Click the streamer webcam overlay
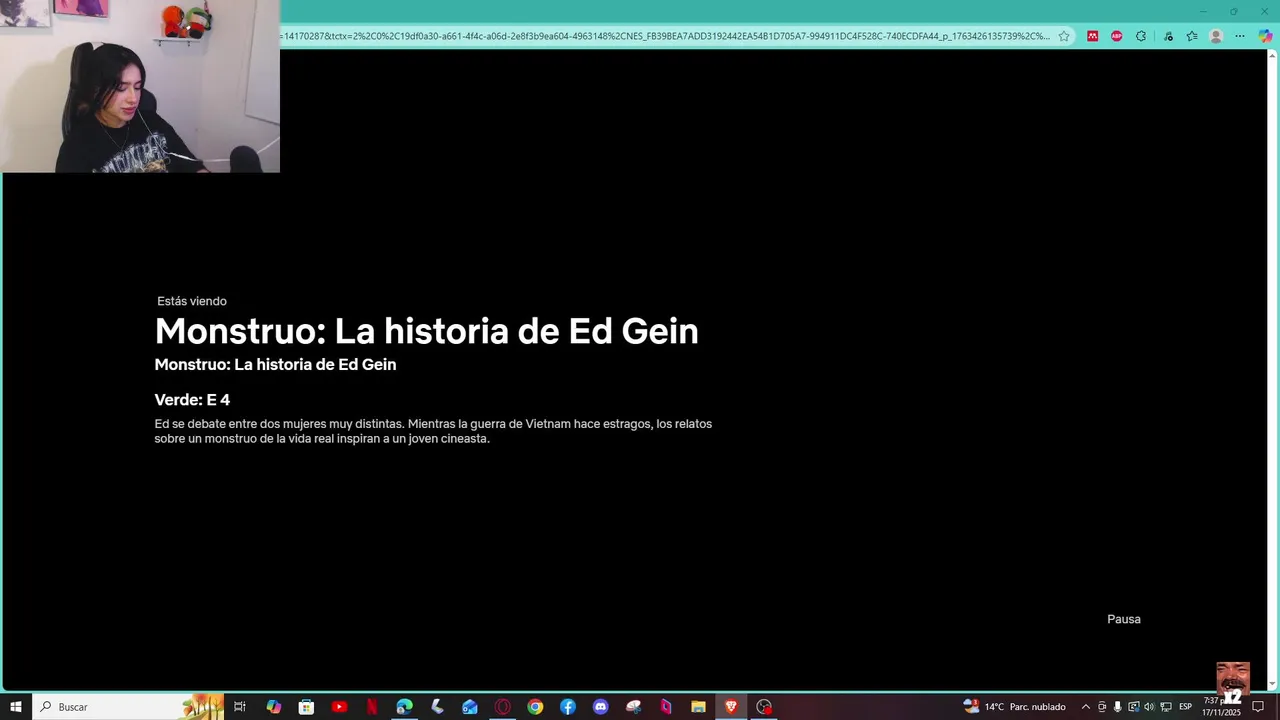The width and height of the screenshot is (1280, 720). [x=140, y=86]
